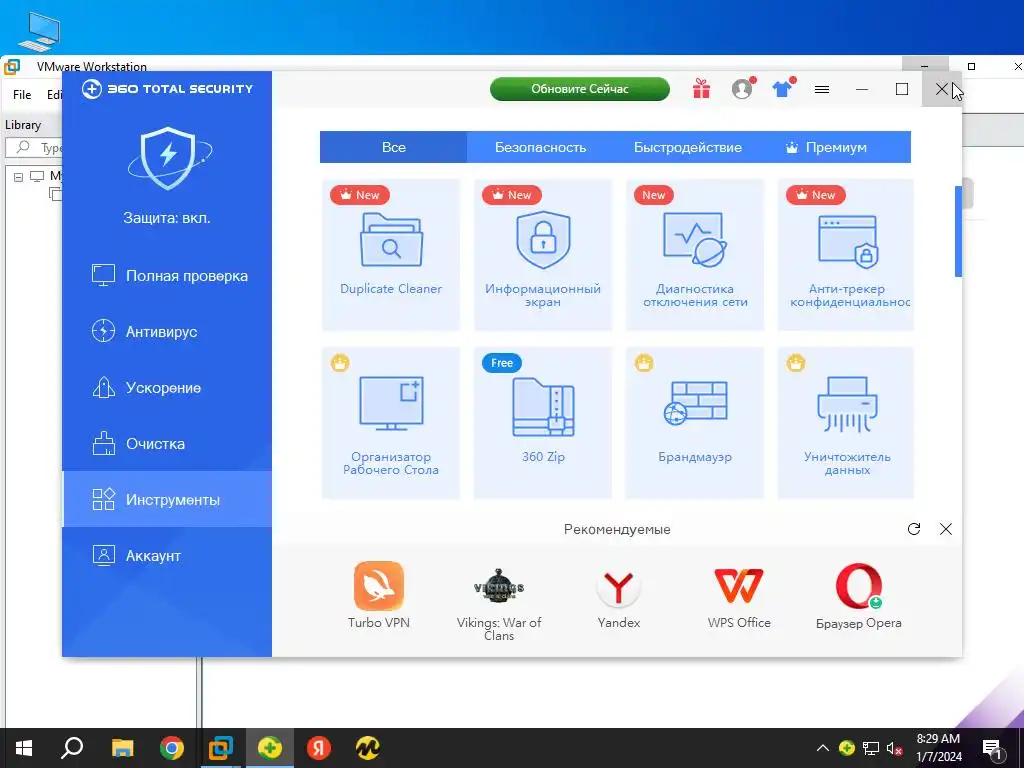This screenshot has height=768, width=1024.
Task: Click the Turbo VPN recommended app
Action: pos(379,594)
